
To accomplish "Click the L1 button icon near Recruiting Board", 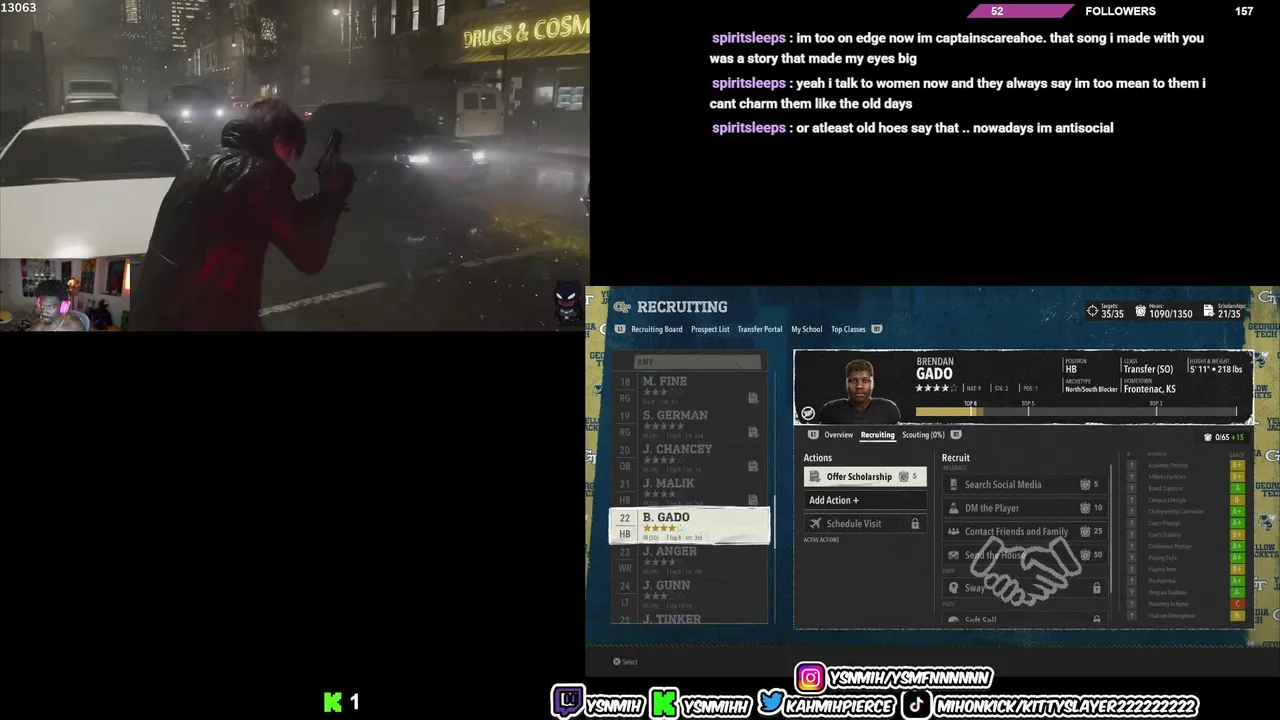I will click(x=620, y=329).
